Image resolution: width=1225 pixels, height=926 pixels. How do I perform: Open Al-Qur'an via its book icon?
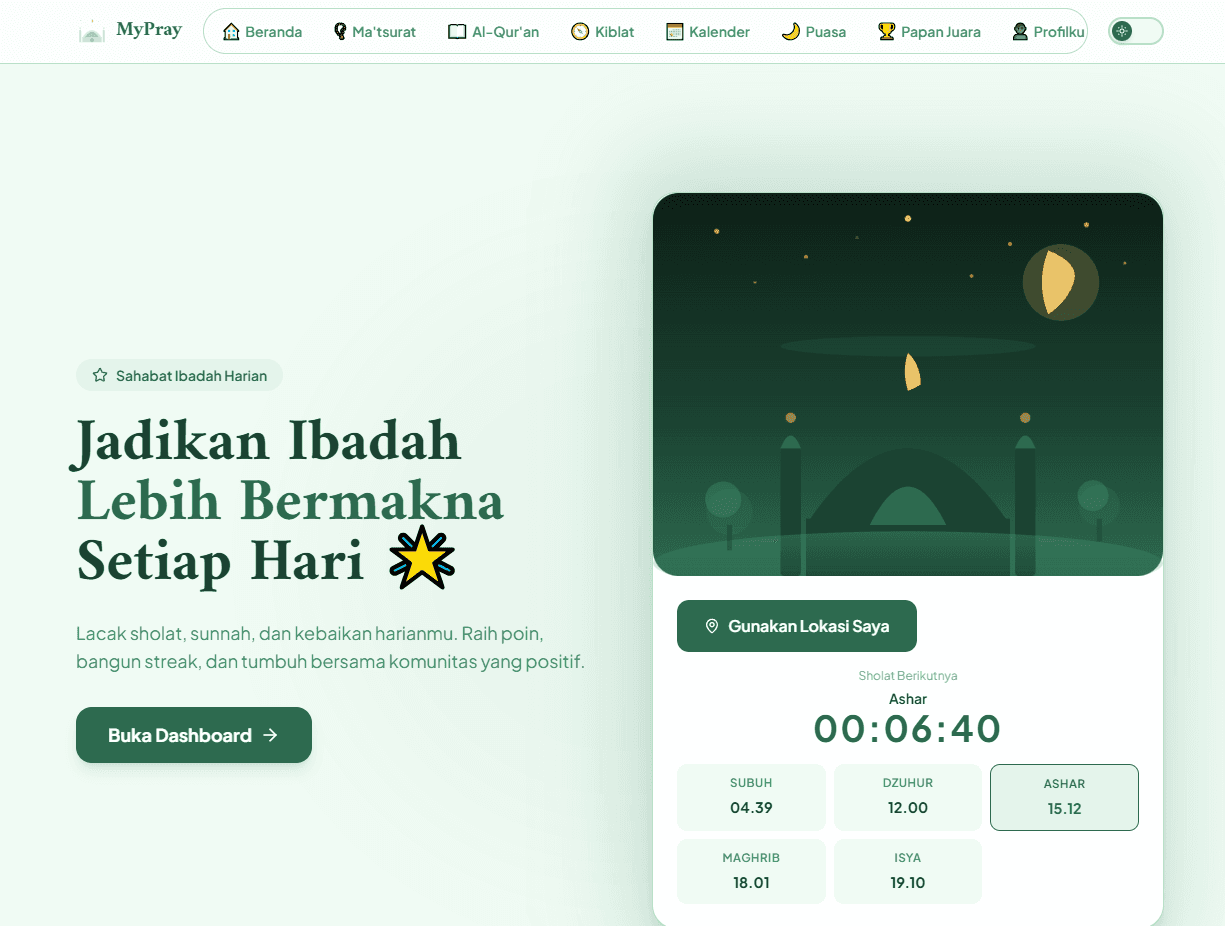pyautogui.click(x=456, y=31)
